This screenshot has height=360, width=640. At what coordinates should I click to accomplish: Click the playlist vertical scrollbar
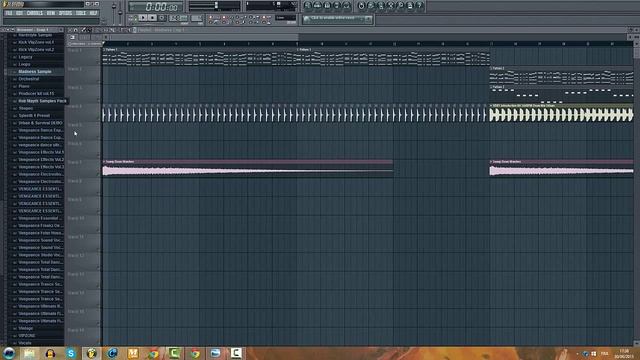click(x=636, y=194)
